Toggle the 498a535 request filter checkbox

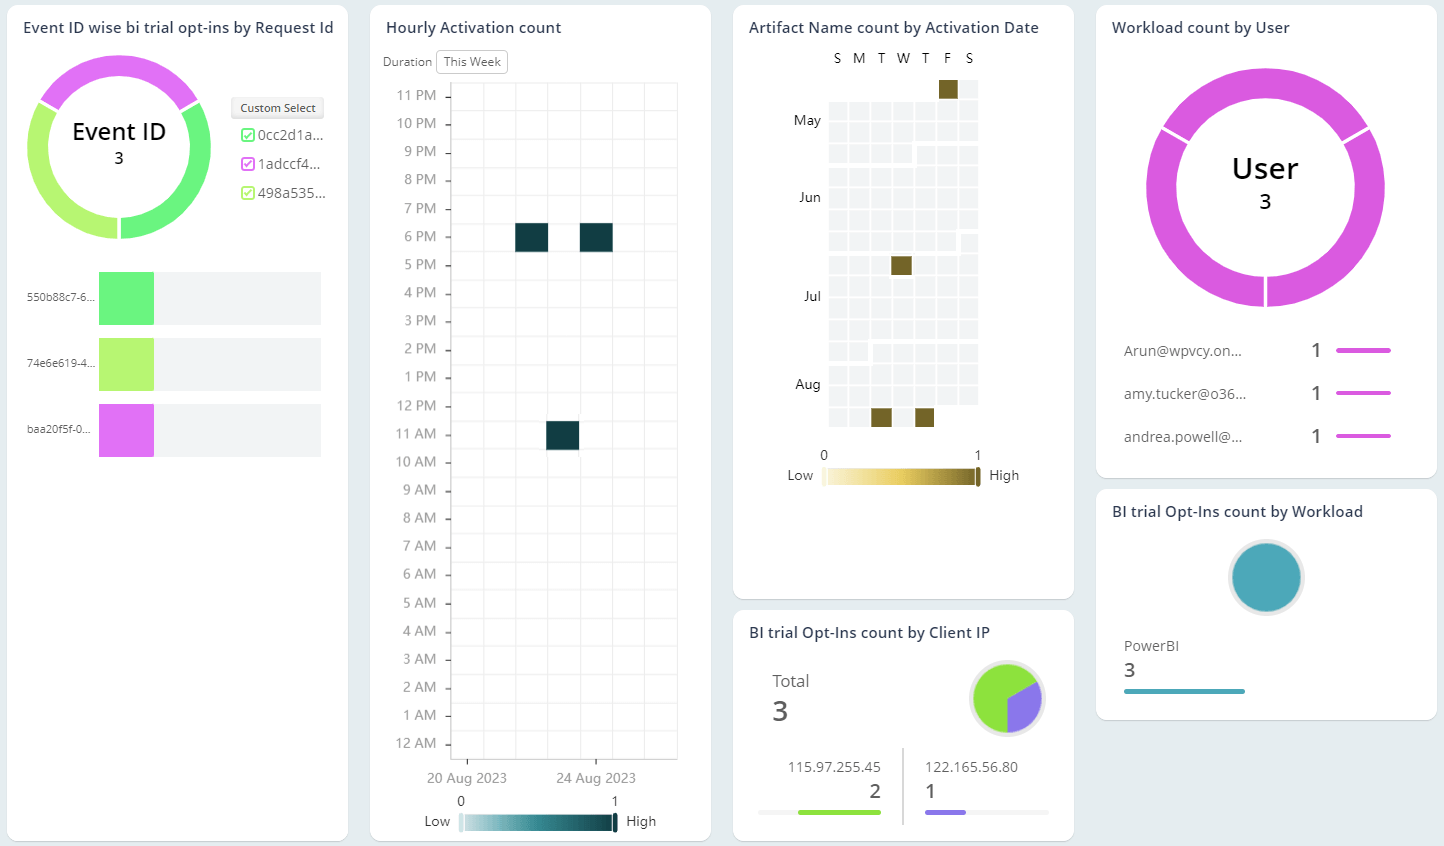click(248, 193)
